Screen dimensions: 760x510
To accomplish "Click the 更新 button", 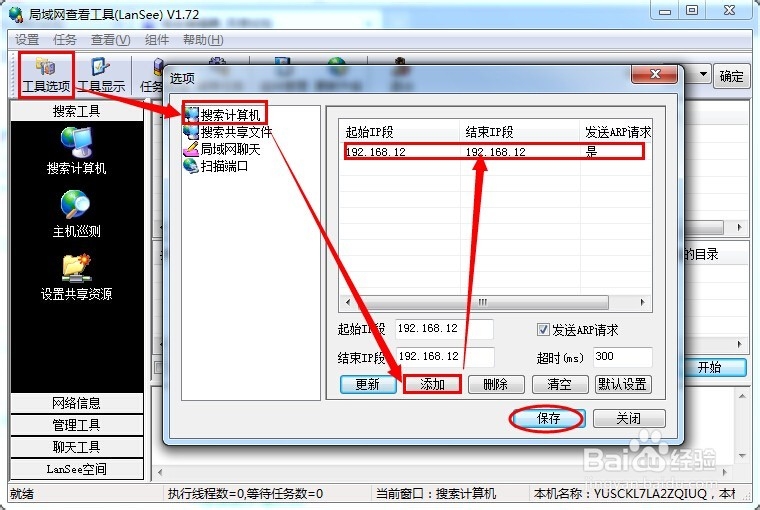I will coord(368,384).
